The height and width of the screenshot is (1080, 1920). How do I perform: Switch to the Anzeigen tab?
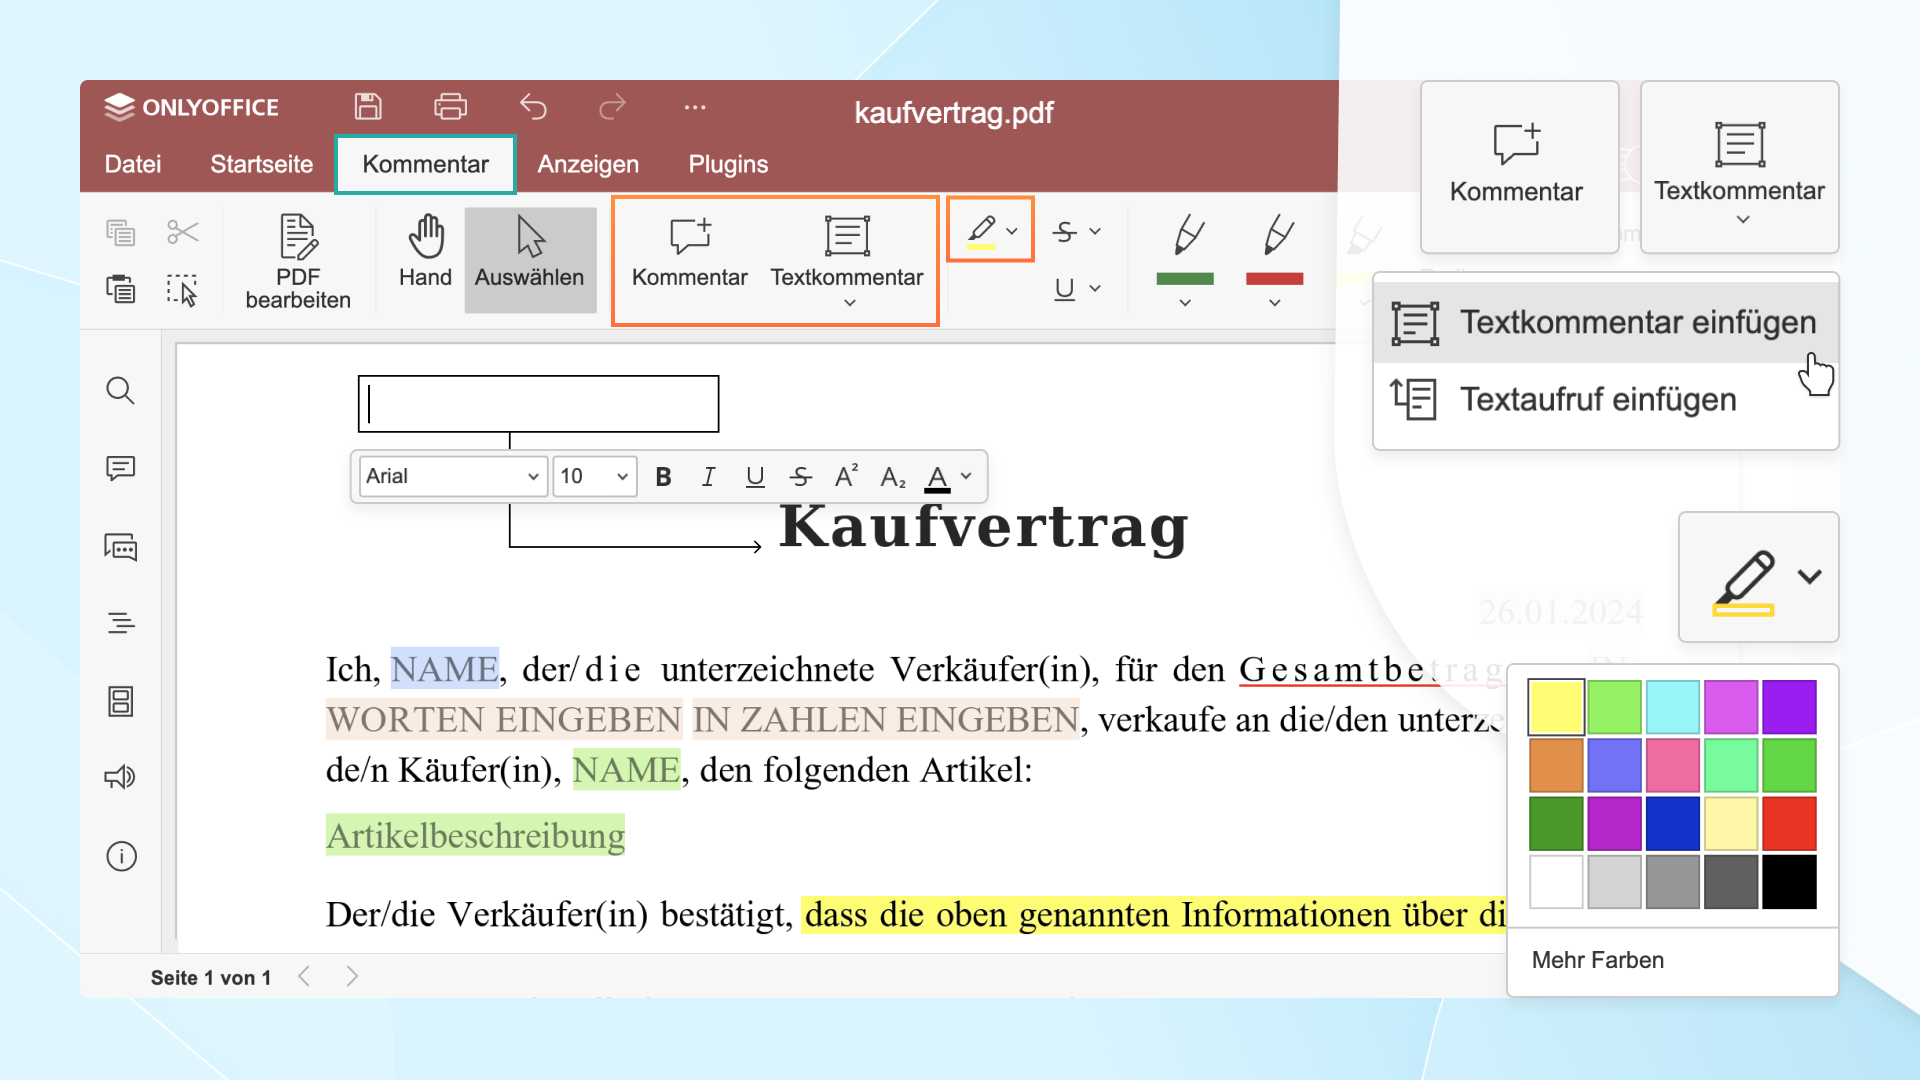(x=588, y=164)
